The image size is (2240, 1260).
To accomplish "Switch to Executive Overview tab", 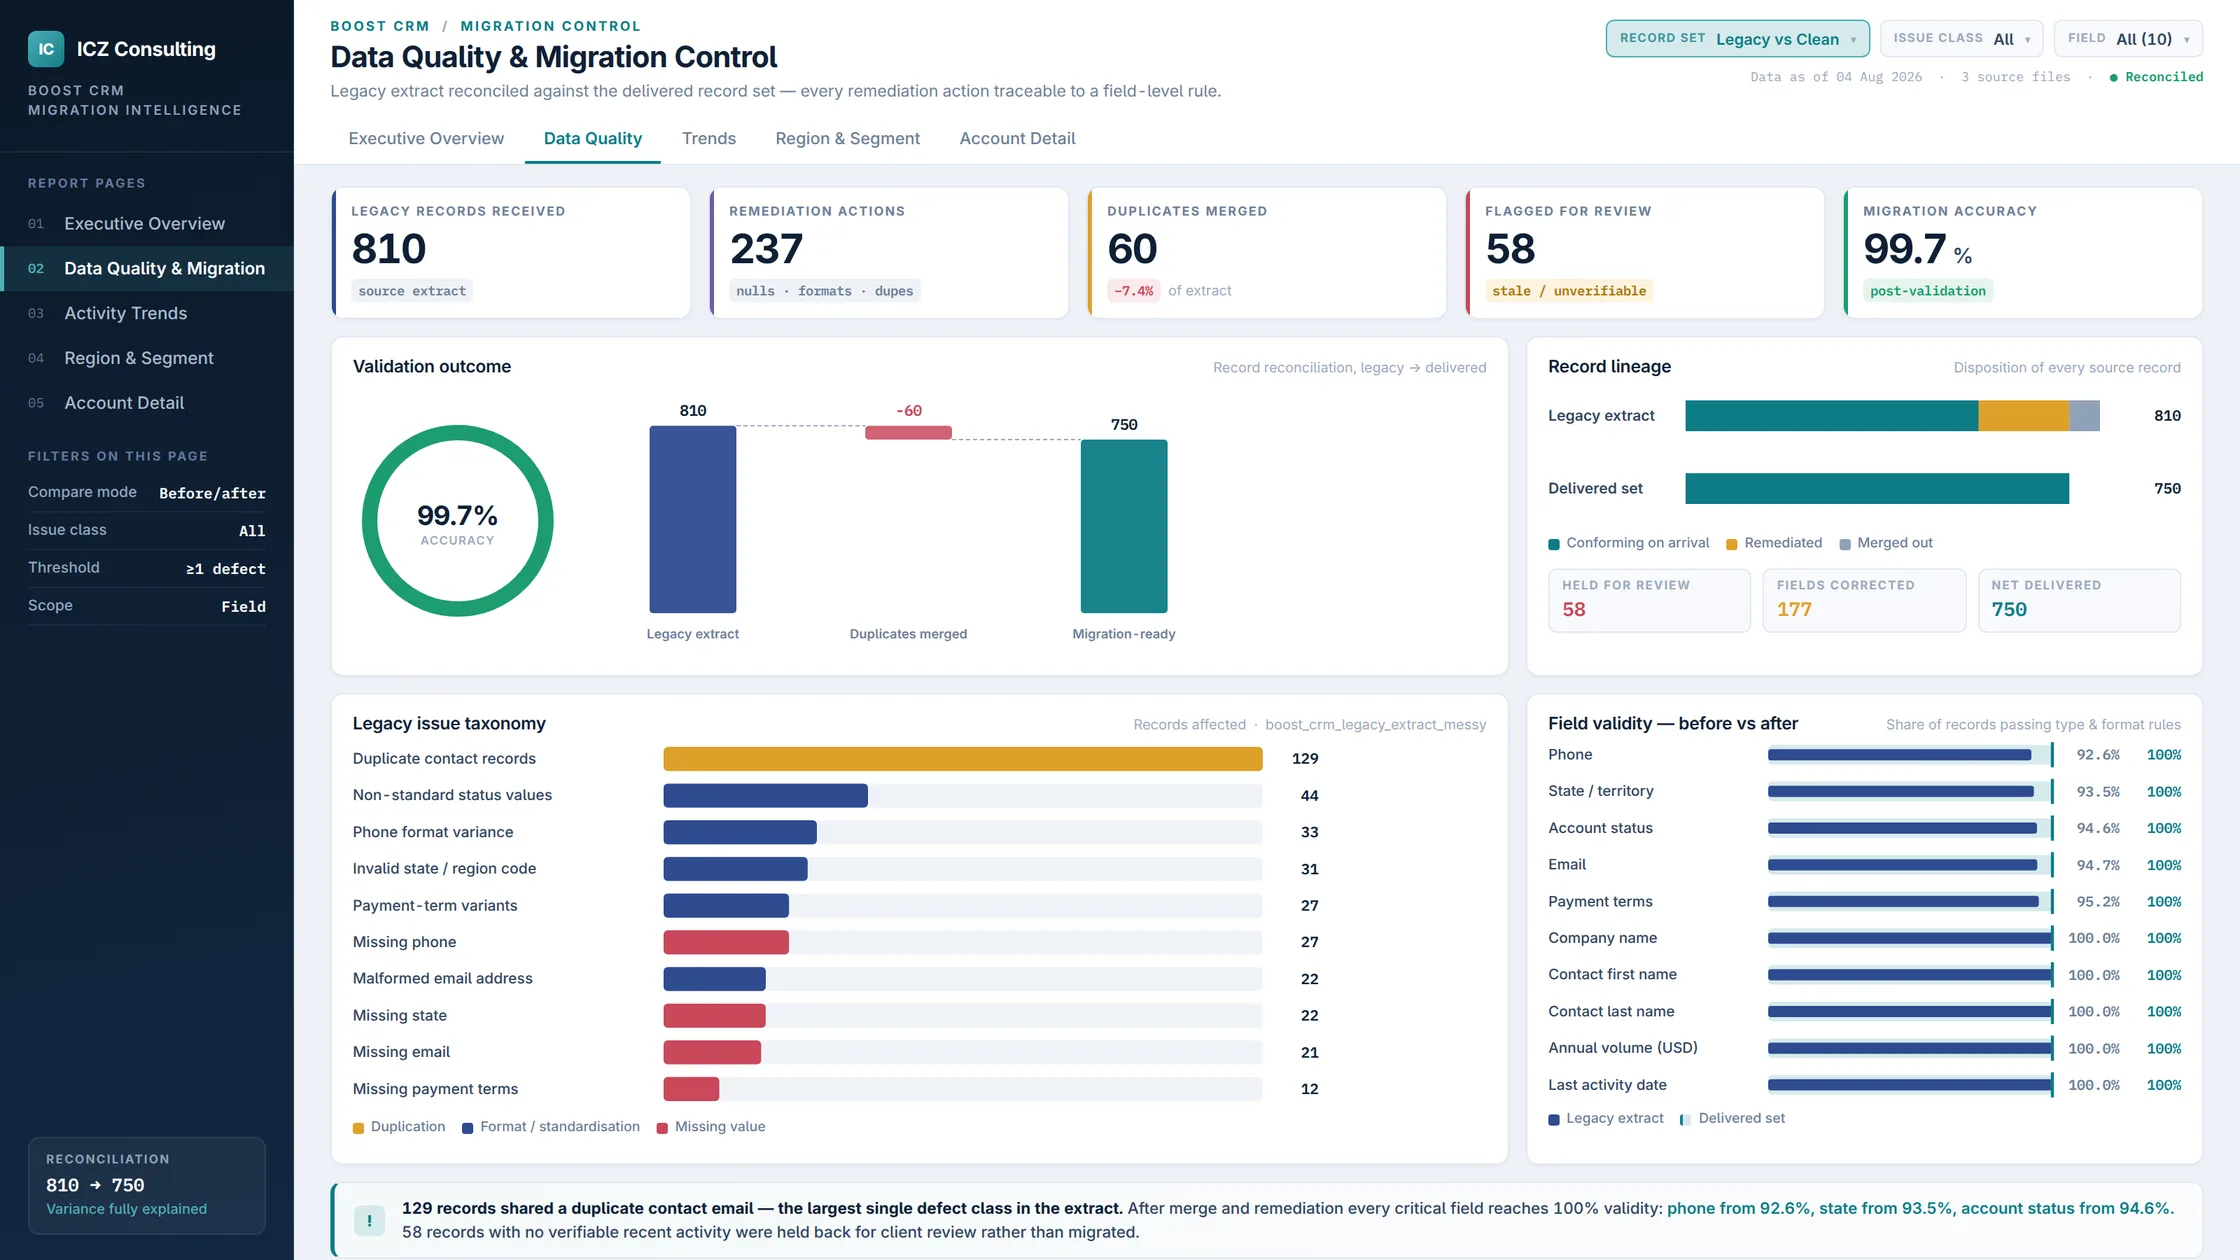I will coord(426,139).
